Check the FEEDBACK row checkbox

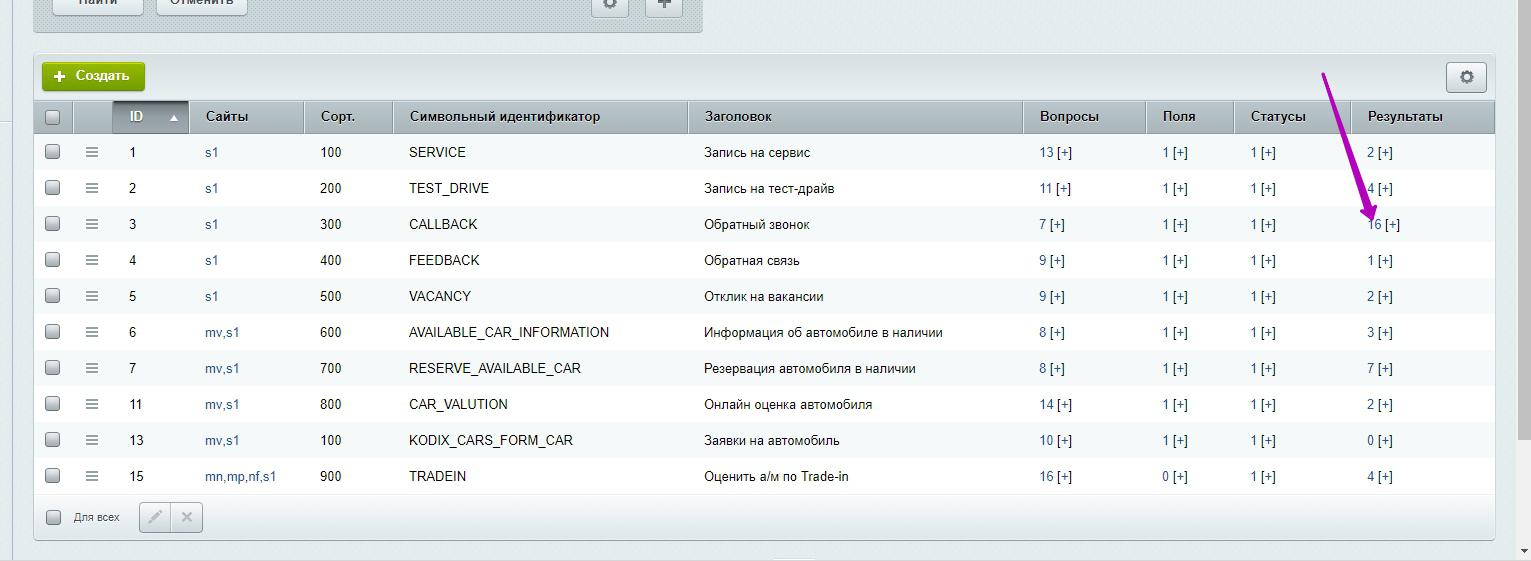[x=53, y=260]
